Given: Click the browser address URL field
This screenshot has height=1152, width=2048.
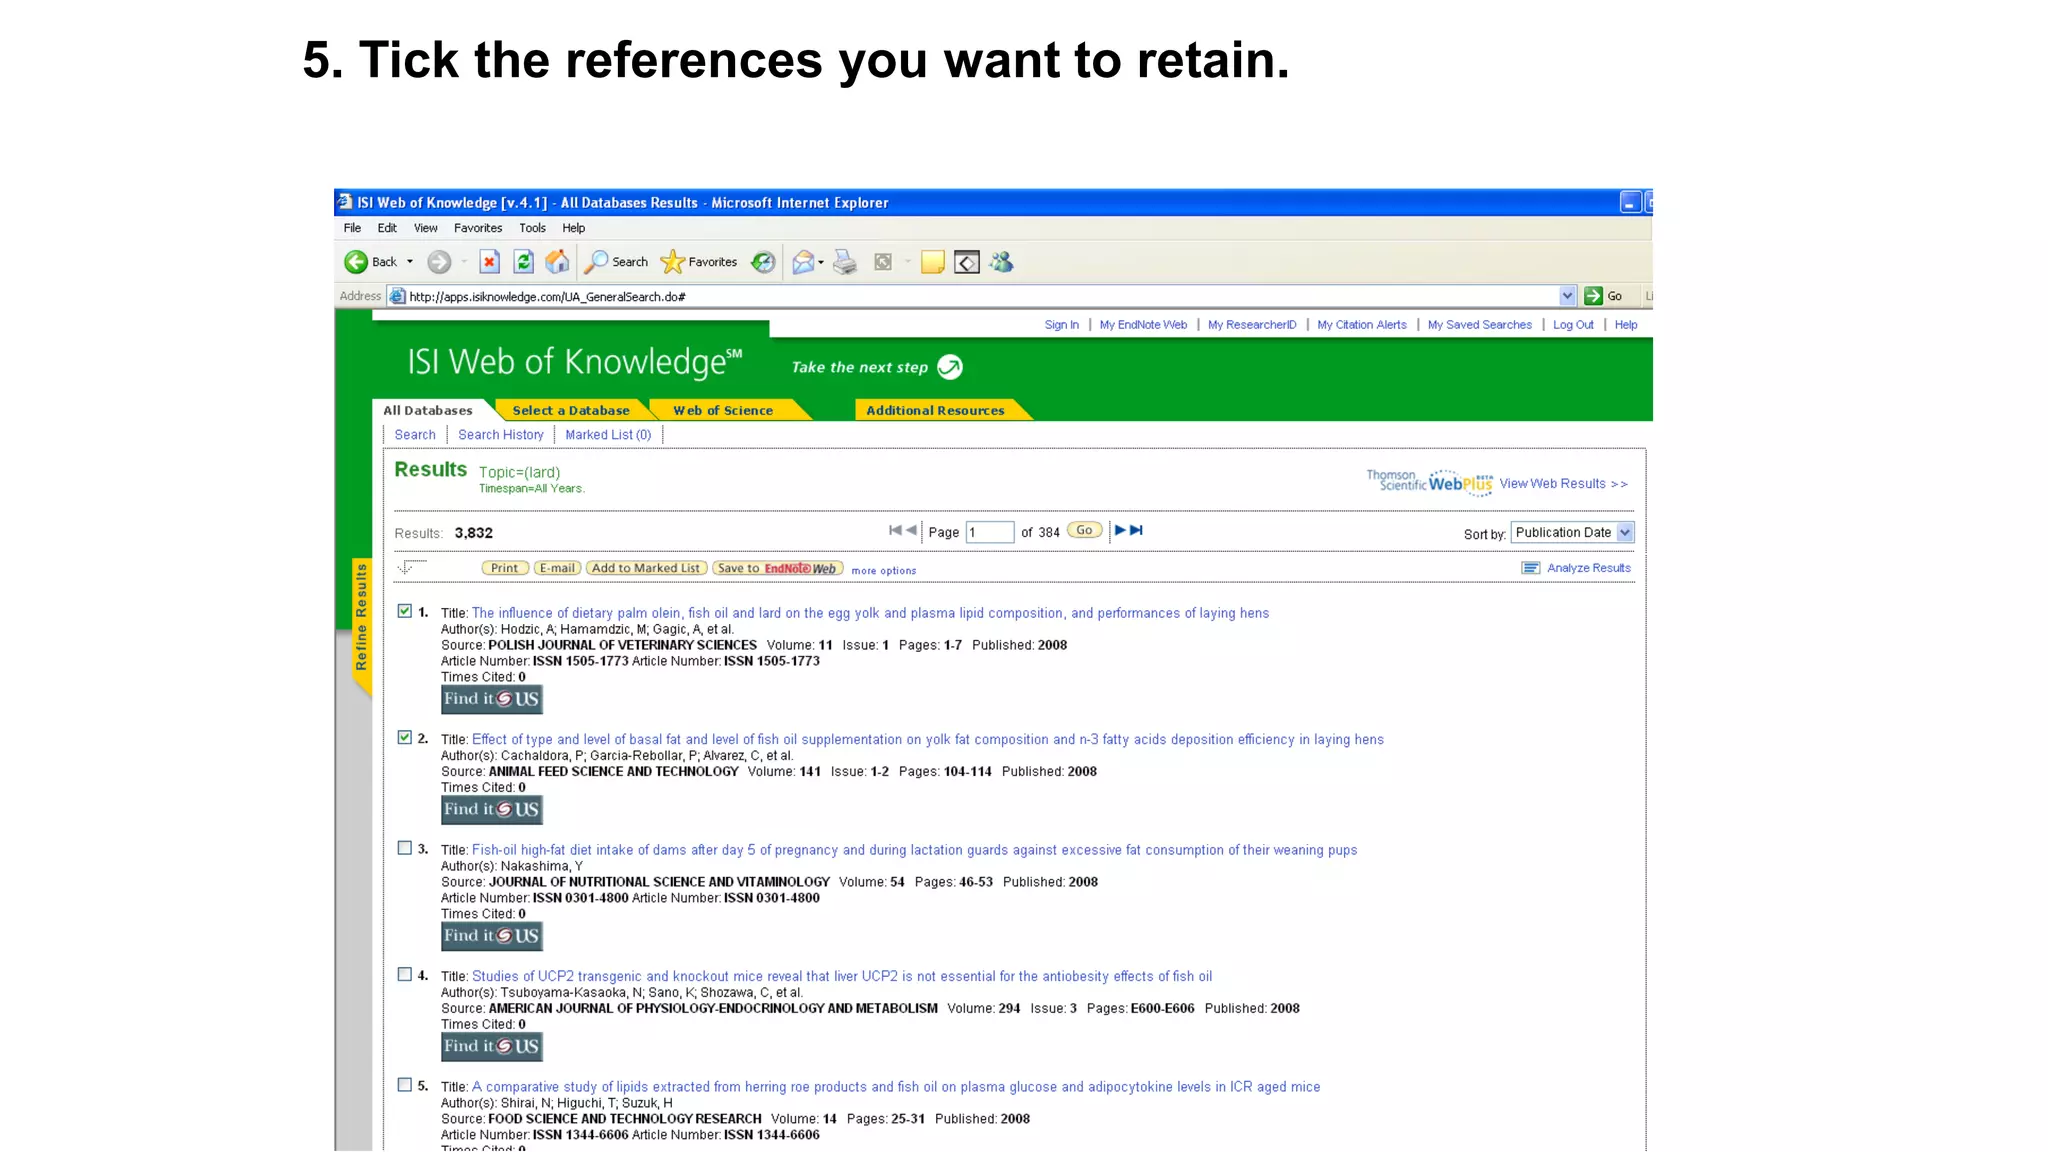Looking at the screenshot, I should (x=980, y=296).
